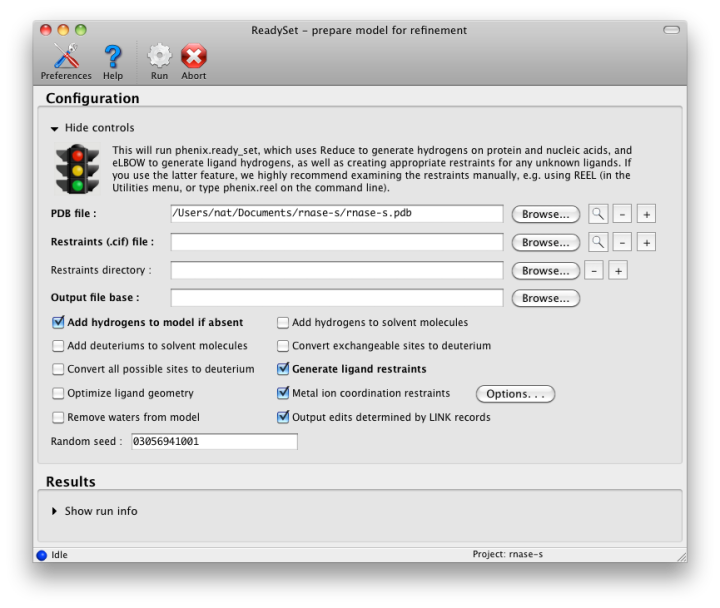Click the Restraints directory text field

tap(336, 271)
